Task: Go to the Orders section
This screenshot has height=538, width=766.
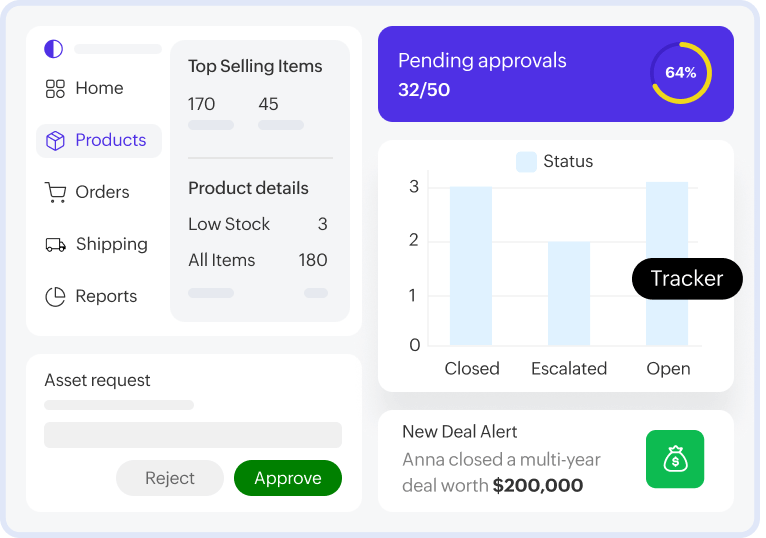Action: [x=102, y=192]
